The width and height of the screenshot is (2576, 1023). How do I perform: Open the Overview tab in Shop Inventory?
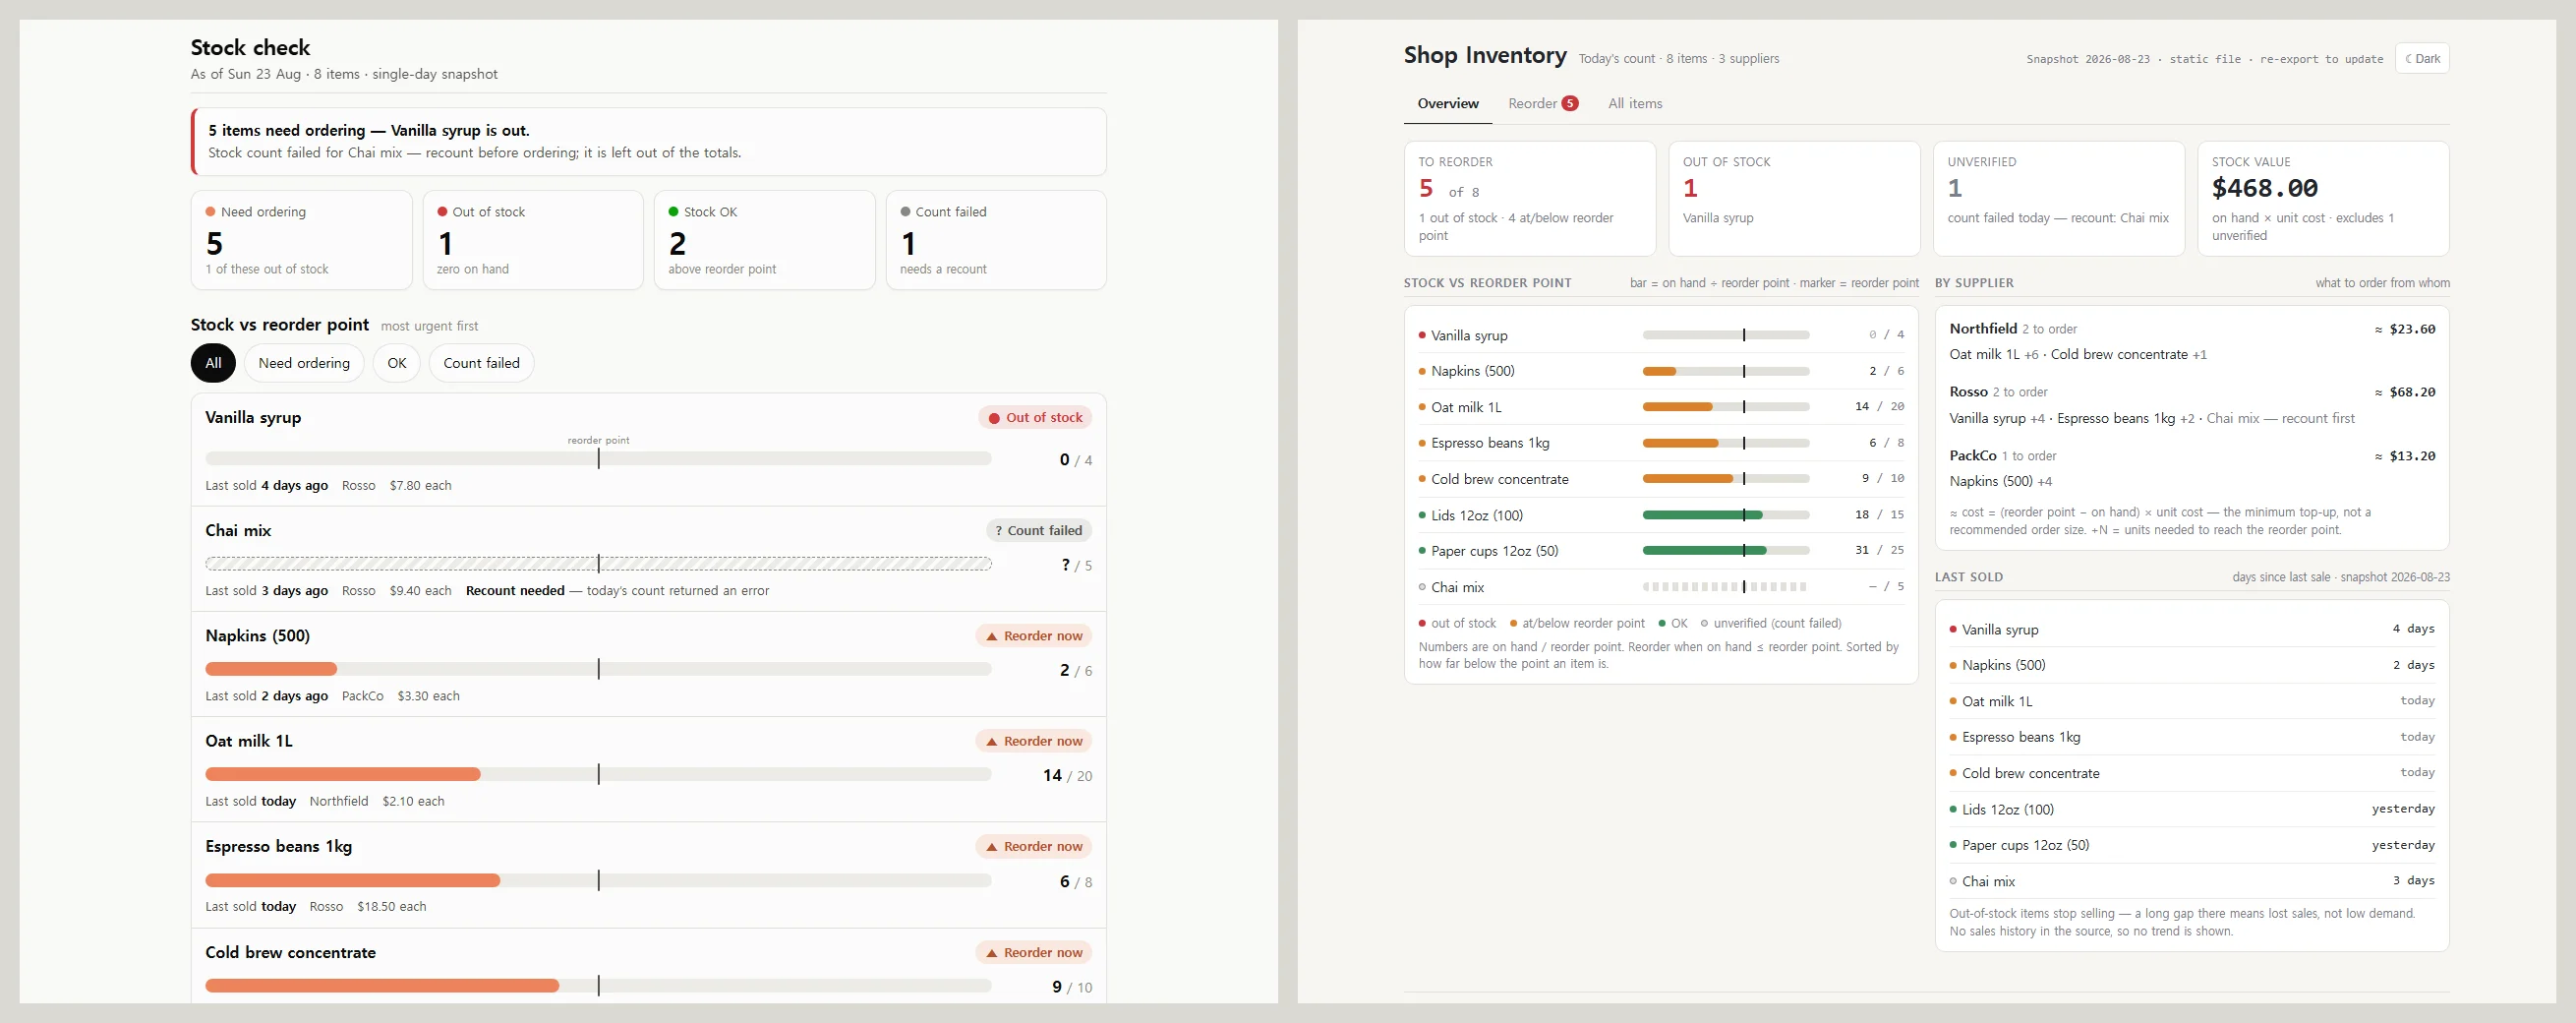tap(1447, 104)
